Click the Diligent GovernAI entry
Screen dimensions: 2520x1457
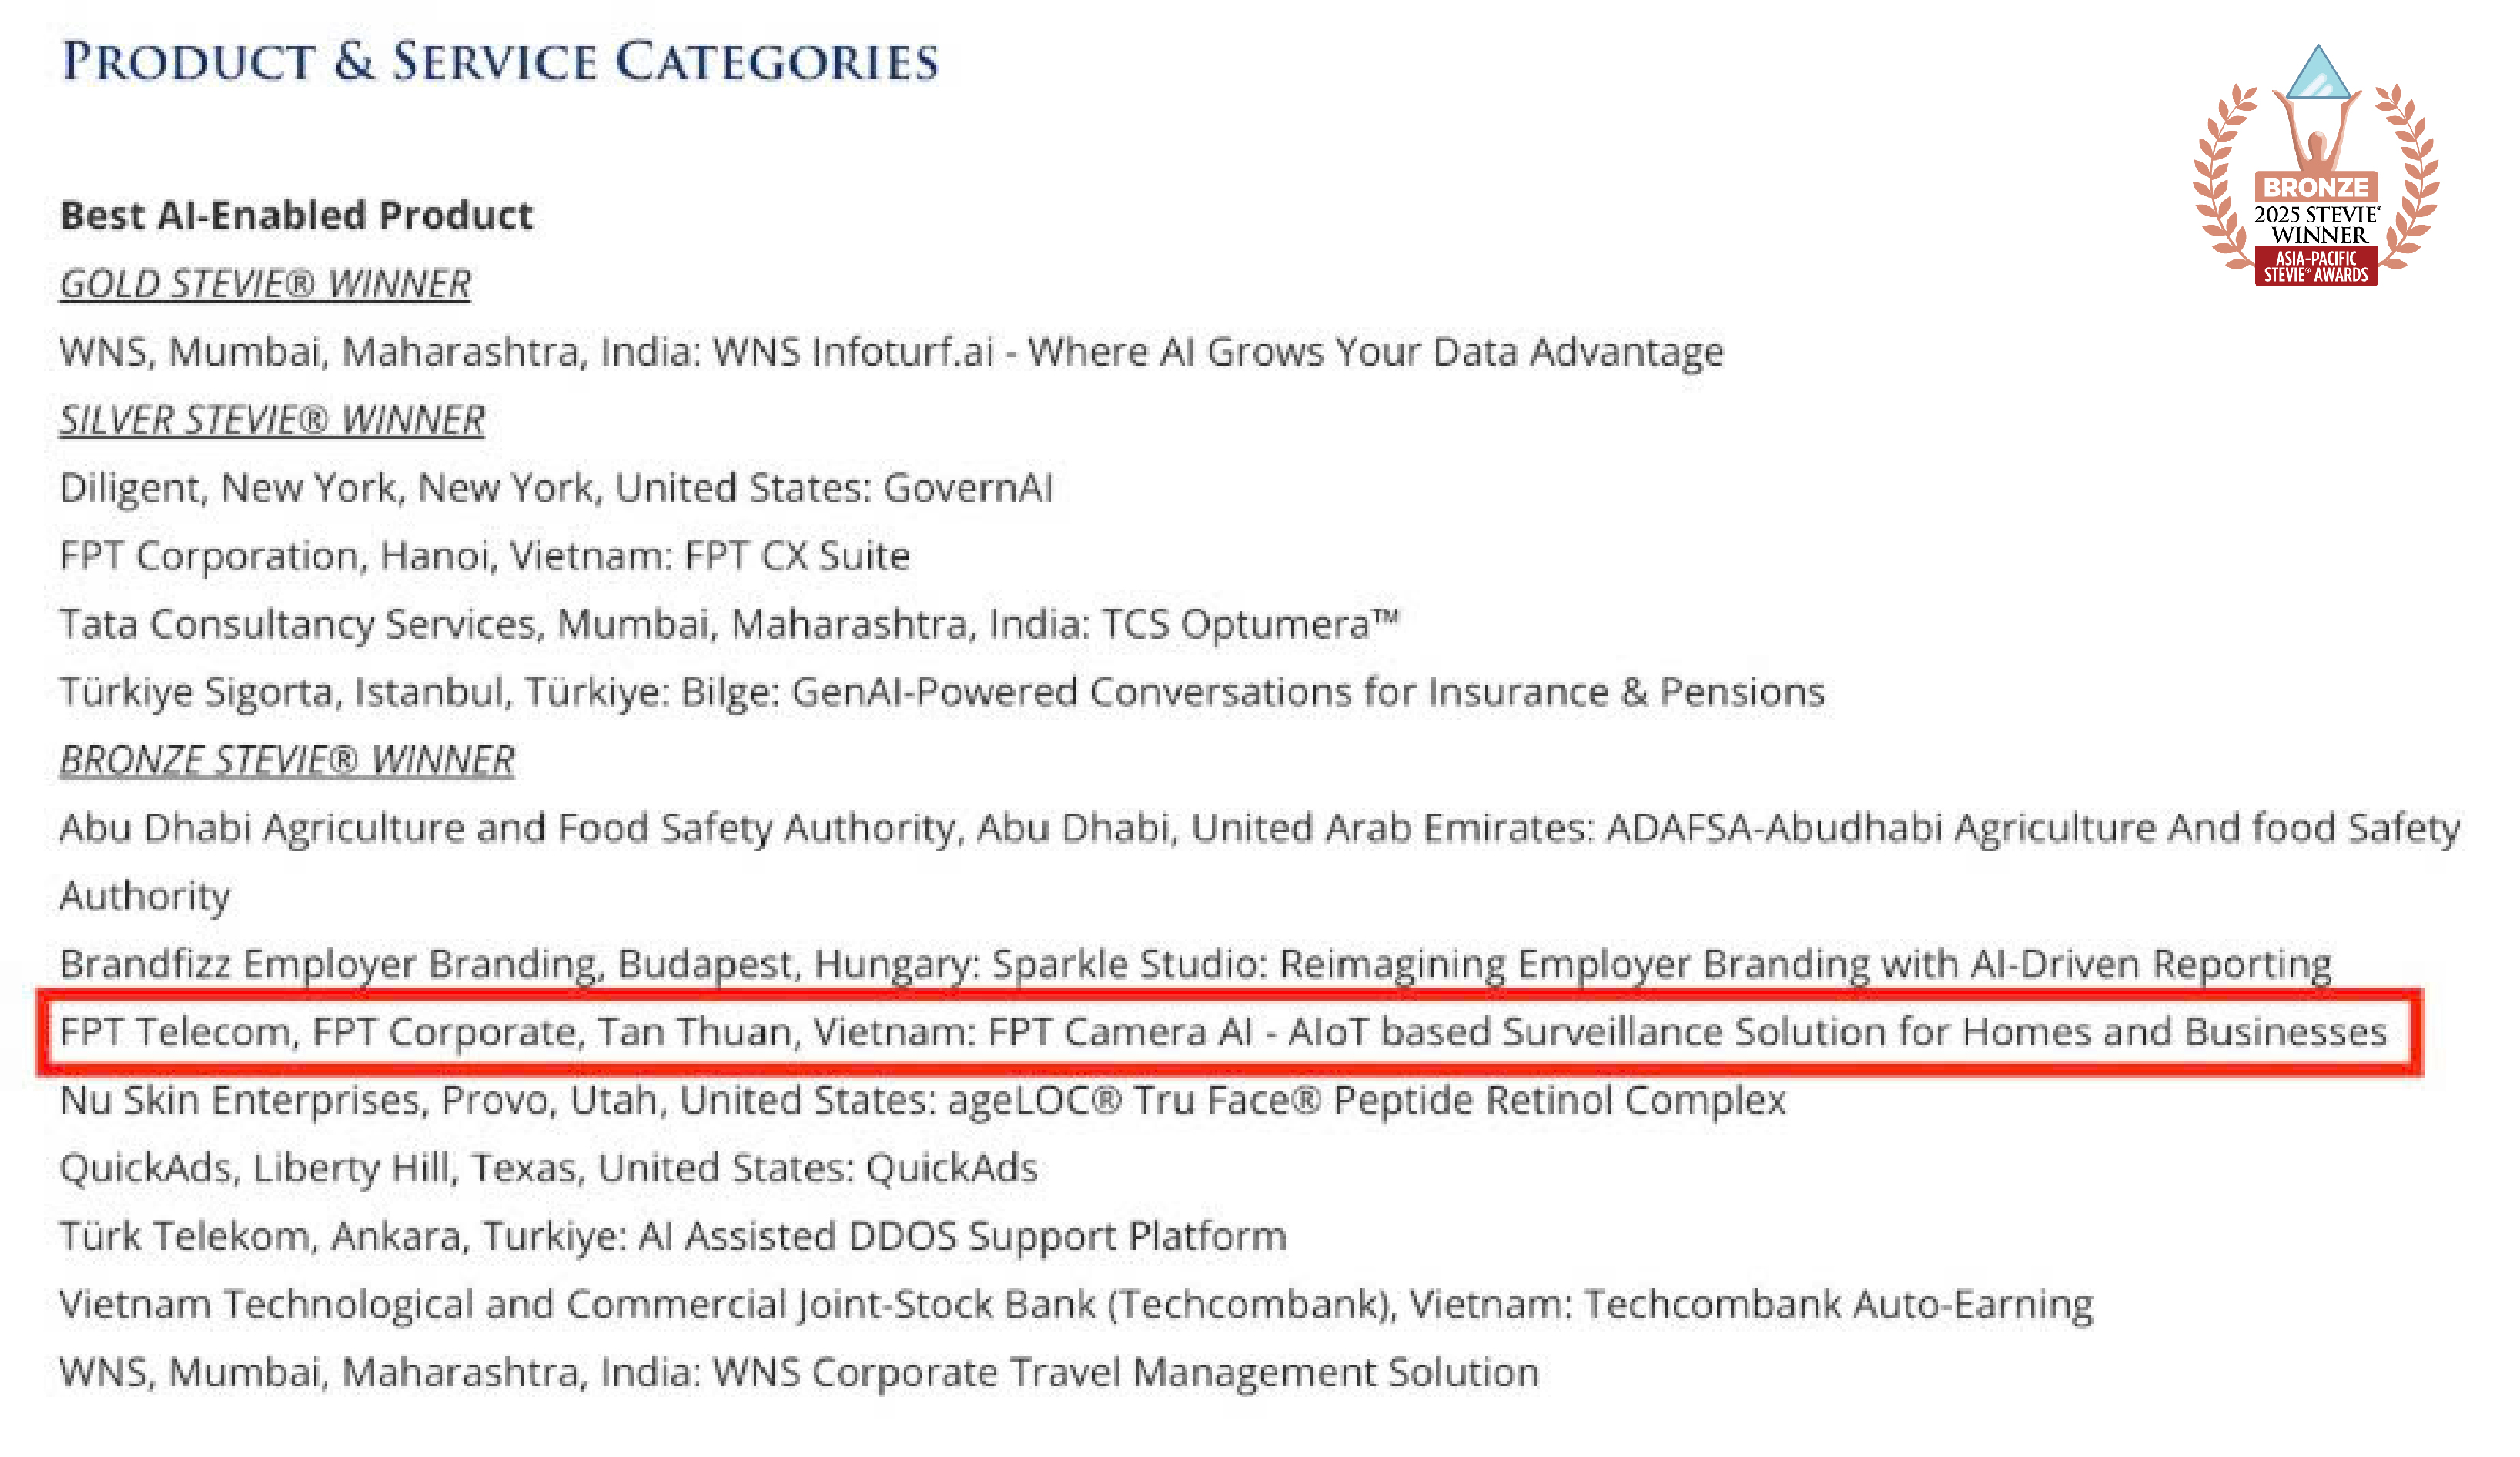tap(556, 488)
